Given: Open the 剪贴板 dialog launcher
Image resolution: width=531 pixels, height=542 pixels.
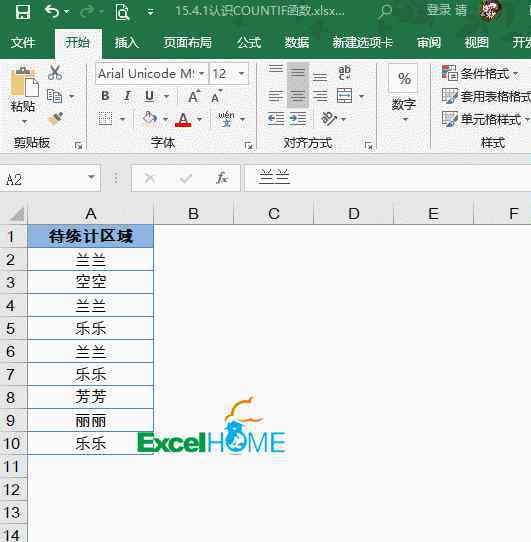Looking at the screenshot, I should click(78, 146).
